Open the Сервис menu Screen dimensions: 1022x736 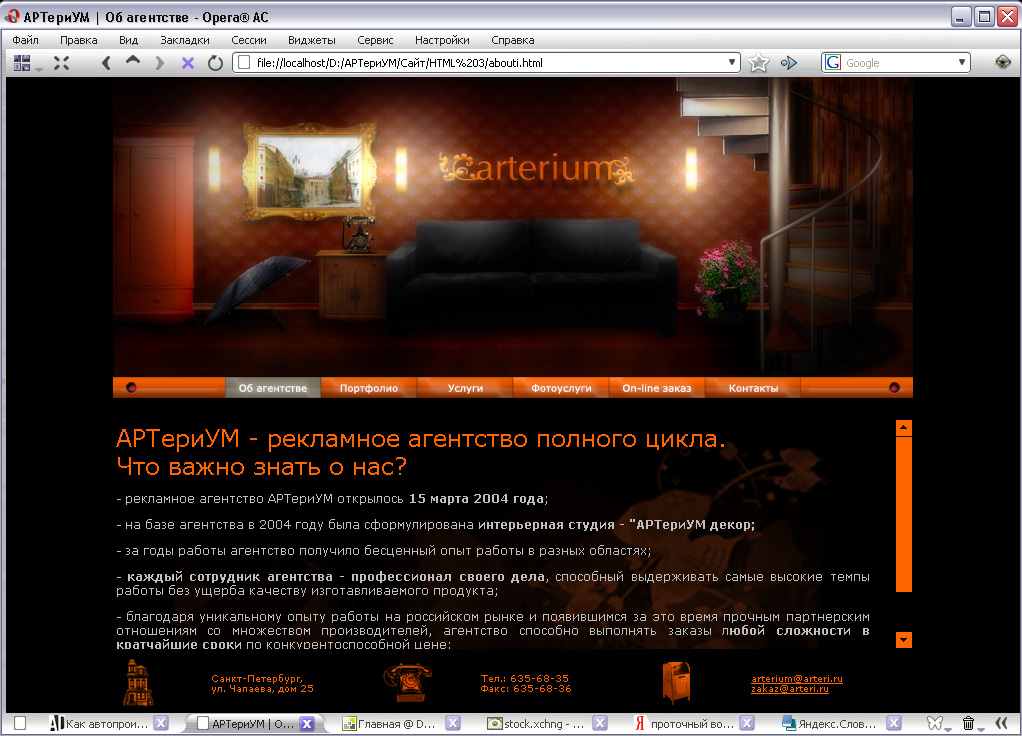375,40
